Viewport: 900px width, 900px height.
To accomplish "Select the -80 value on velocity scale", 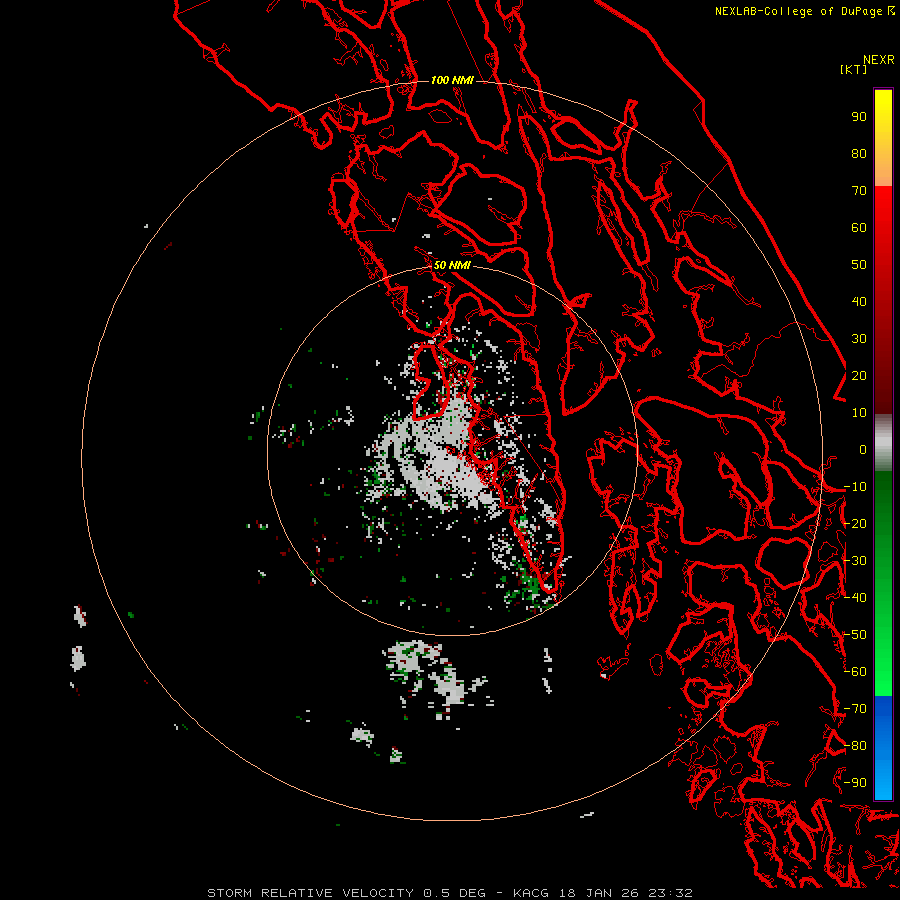I will tap(856, 746).
